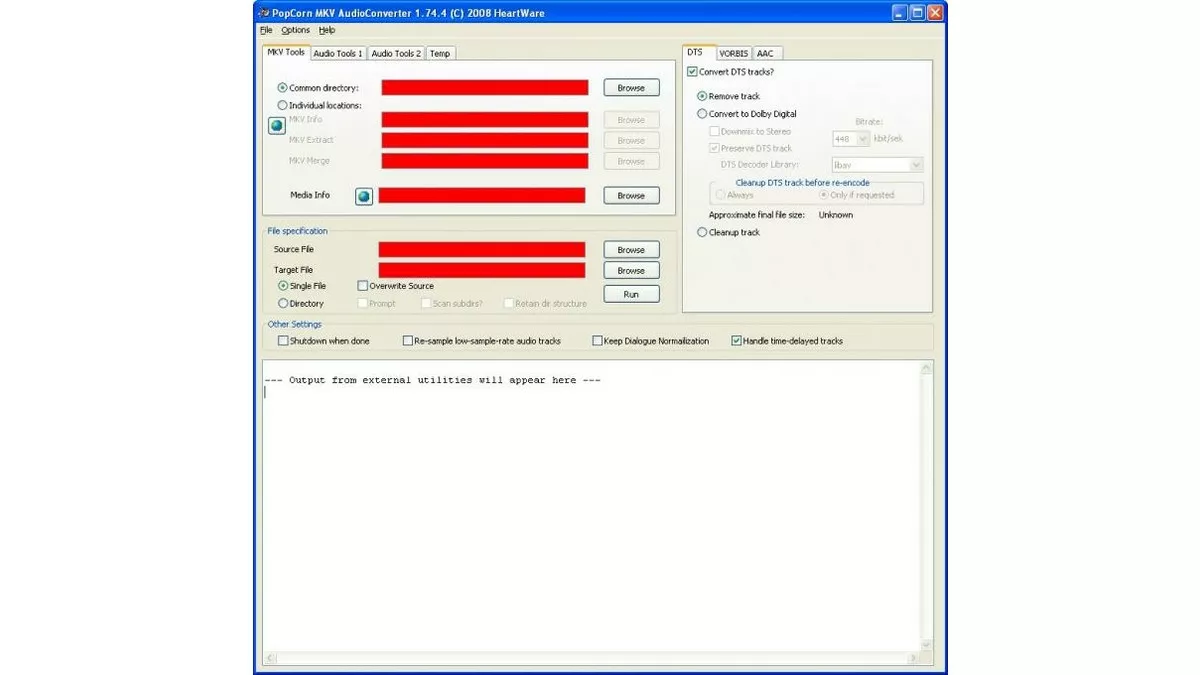The width and height of the screenshot is (1200, 675).
Task: Check Keep Dialogue Normalization
Action: (x=596, y=340)
